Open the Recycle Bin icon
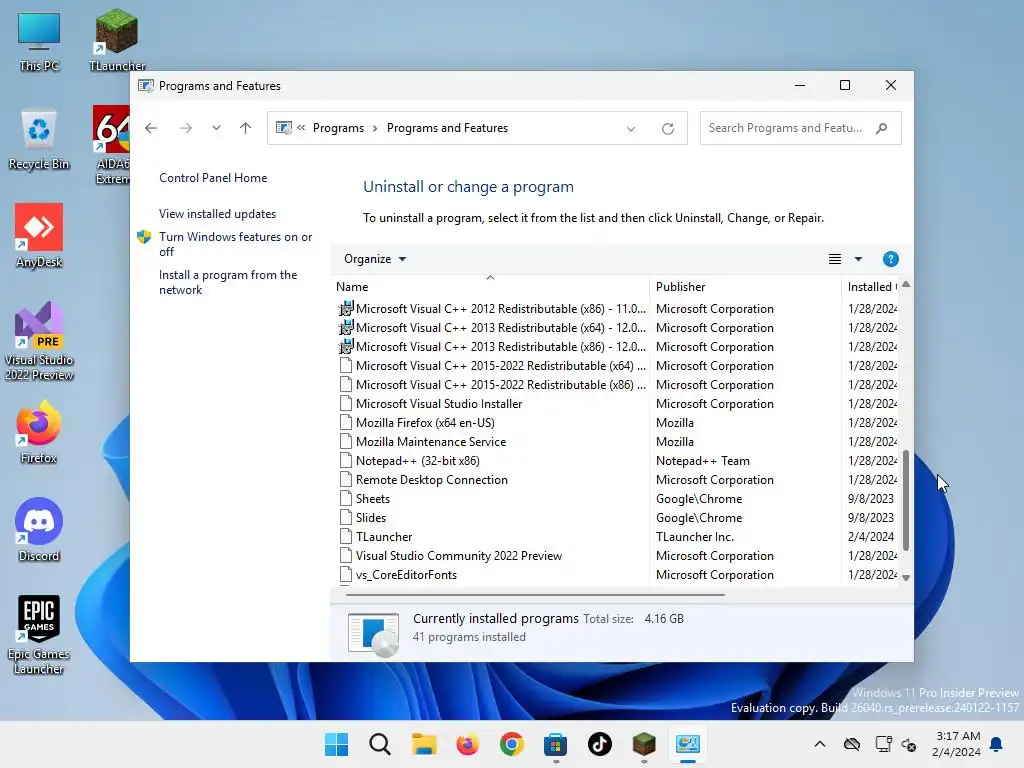This screenshot has width=1024, height=768. [39, 139]
